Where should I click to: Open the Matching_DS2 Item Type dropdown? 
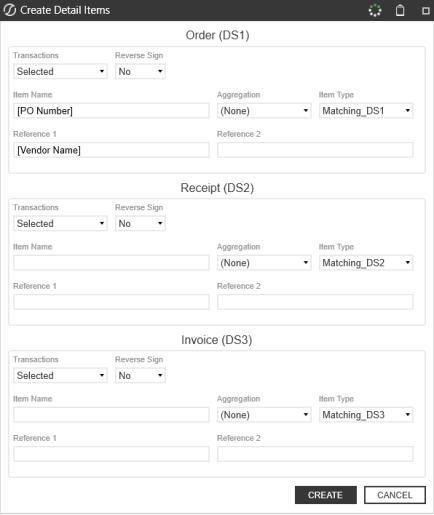tap(366, 263)
